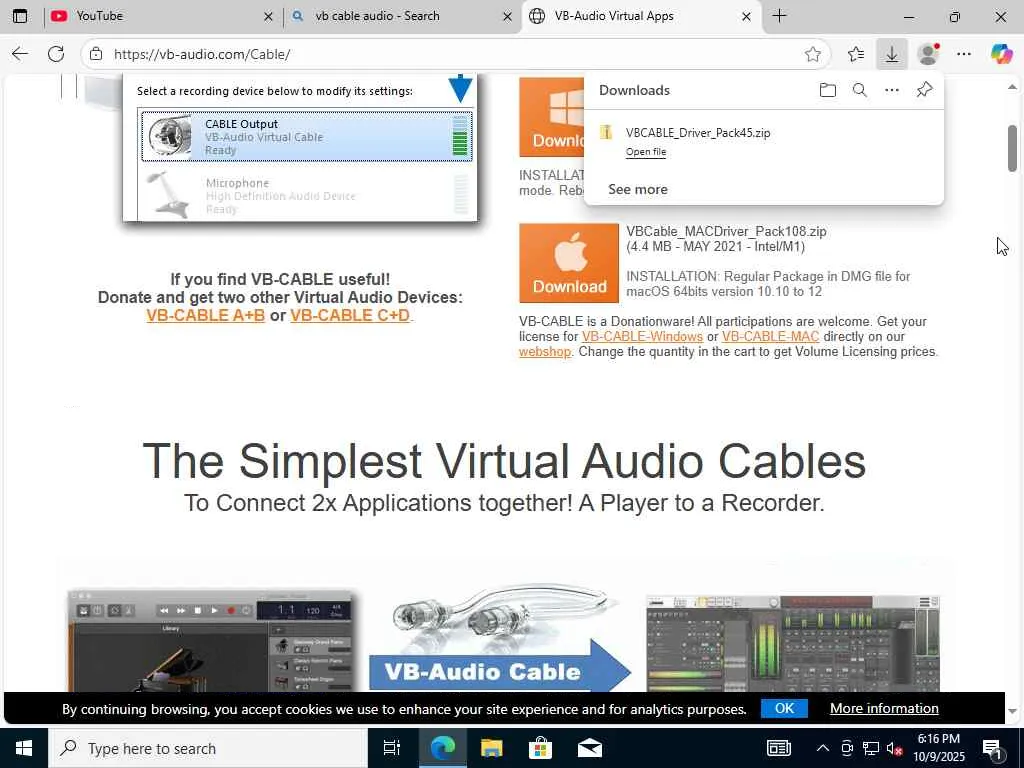This screenshot has height=768, width=1024.
Task: View site information lock icon
Action: (96, 54)
